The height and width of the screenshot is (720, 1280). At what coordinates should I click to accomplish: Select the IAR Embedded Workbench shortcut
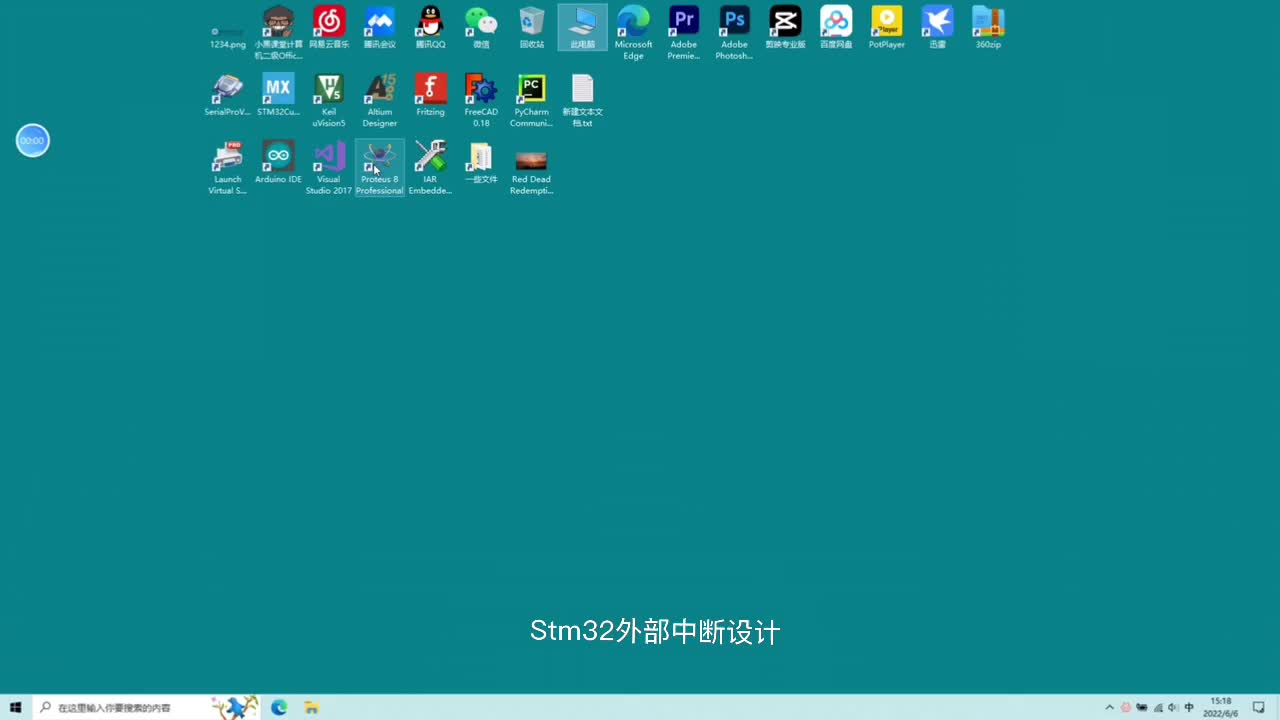click(430, 167)
